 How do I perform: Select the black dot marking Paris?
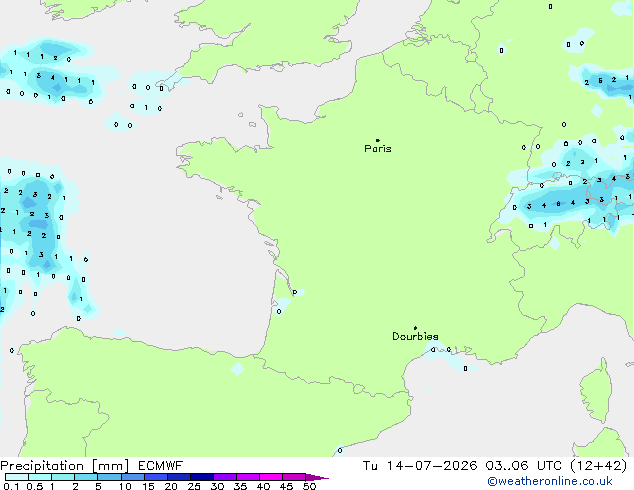(378, 140)
